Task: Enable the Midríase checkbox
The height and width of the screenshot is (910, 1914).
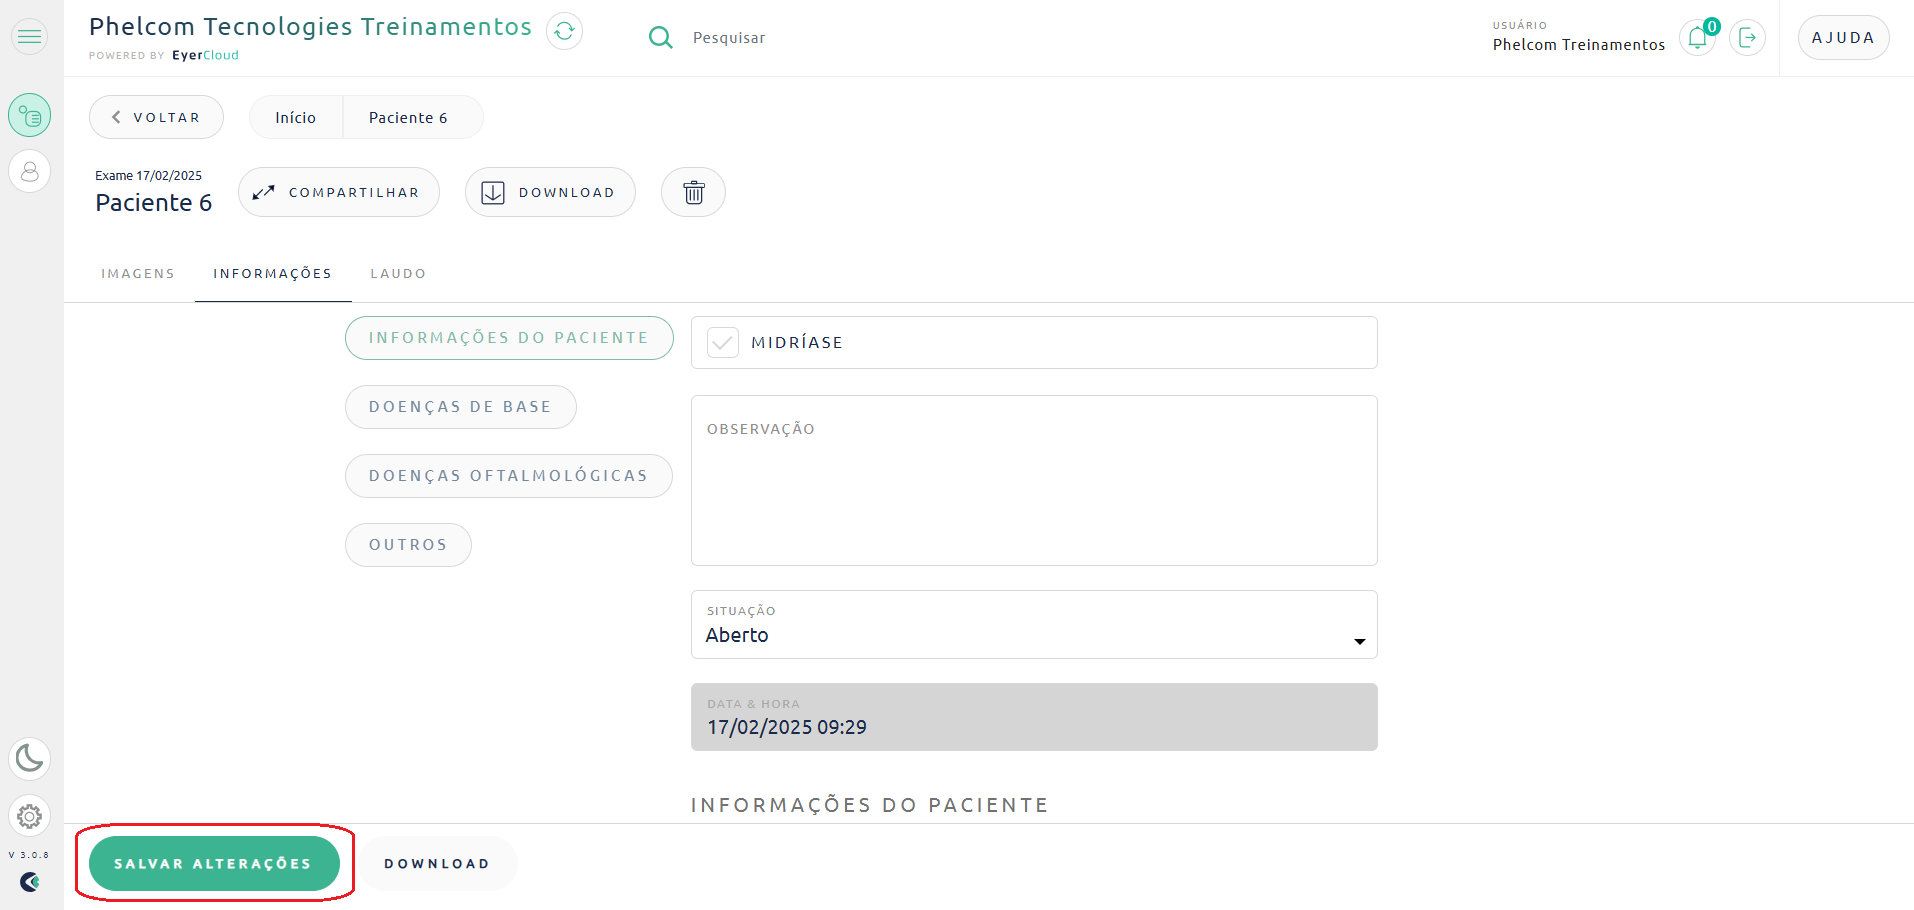Action: tap(723, 343)
